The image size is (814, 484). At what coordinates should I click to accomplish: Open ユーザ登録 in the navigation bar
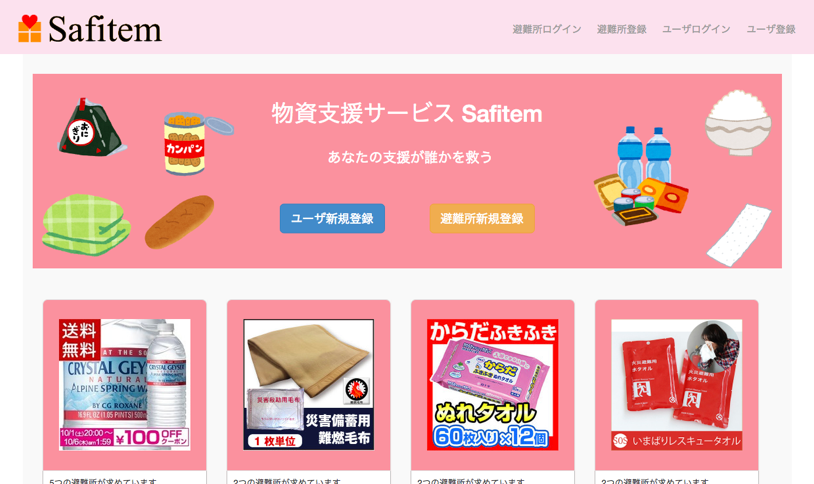(x=771, y=29)
